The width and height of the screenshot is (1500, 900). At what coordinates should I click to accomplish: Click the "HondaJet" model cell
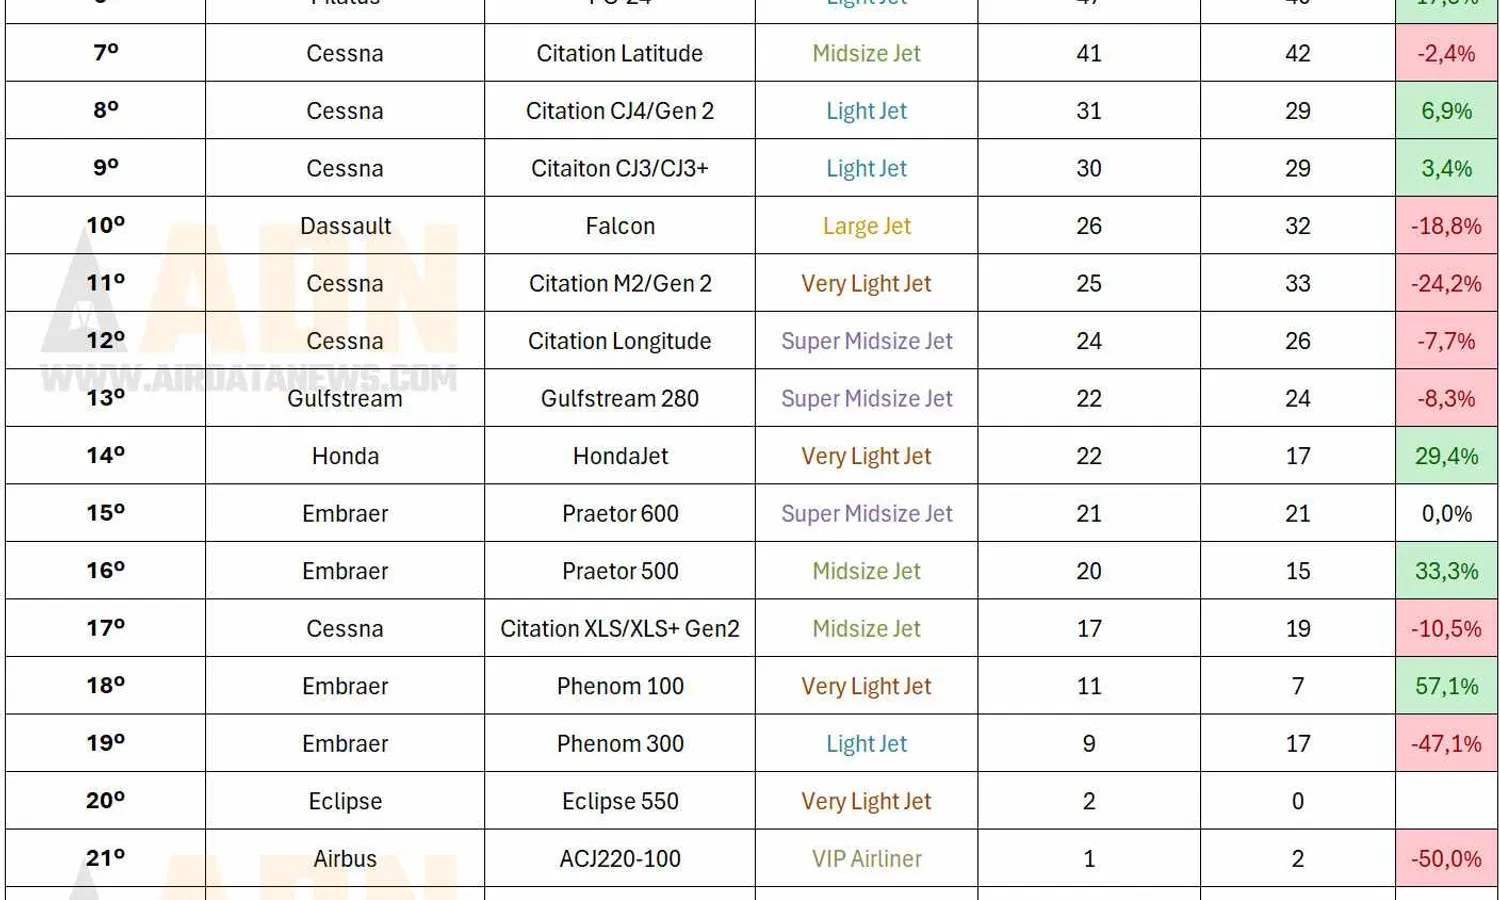tap(620, 456)
